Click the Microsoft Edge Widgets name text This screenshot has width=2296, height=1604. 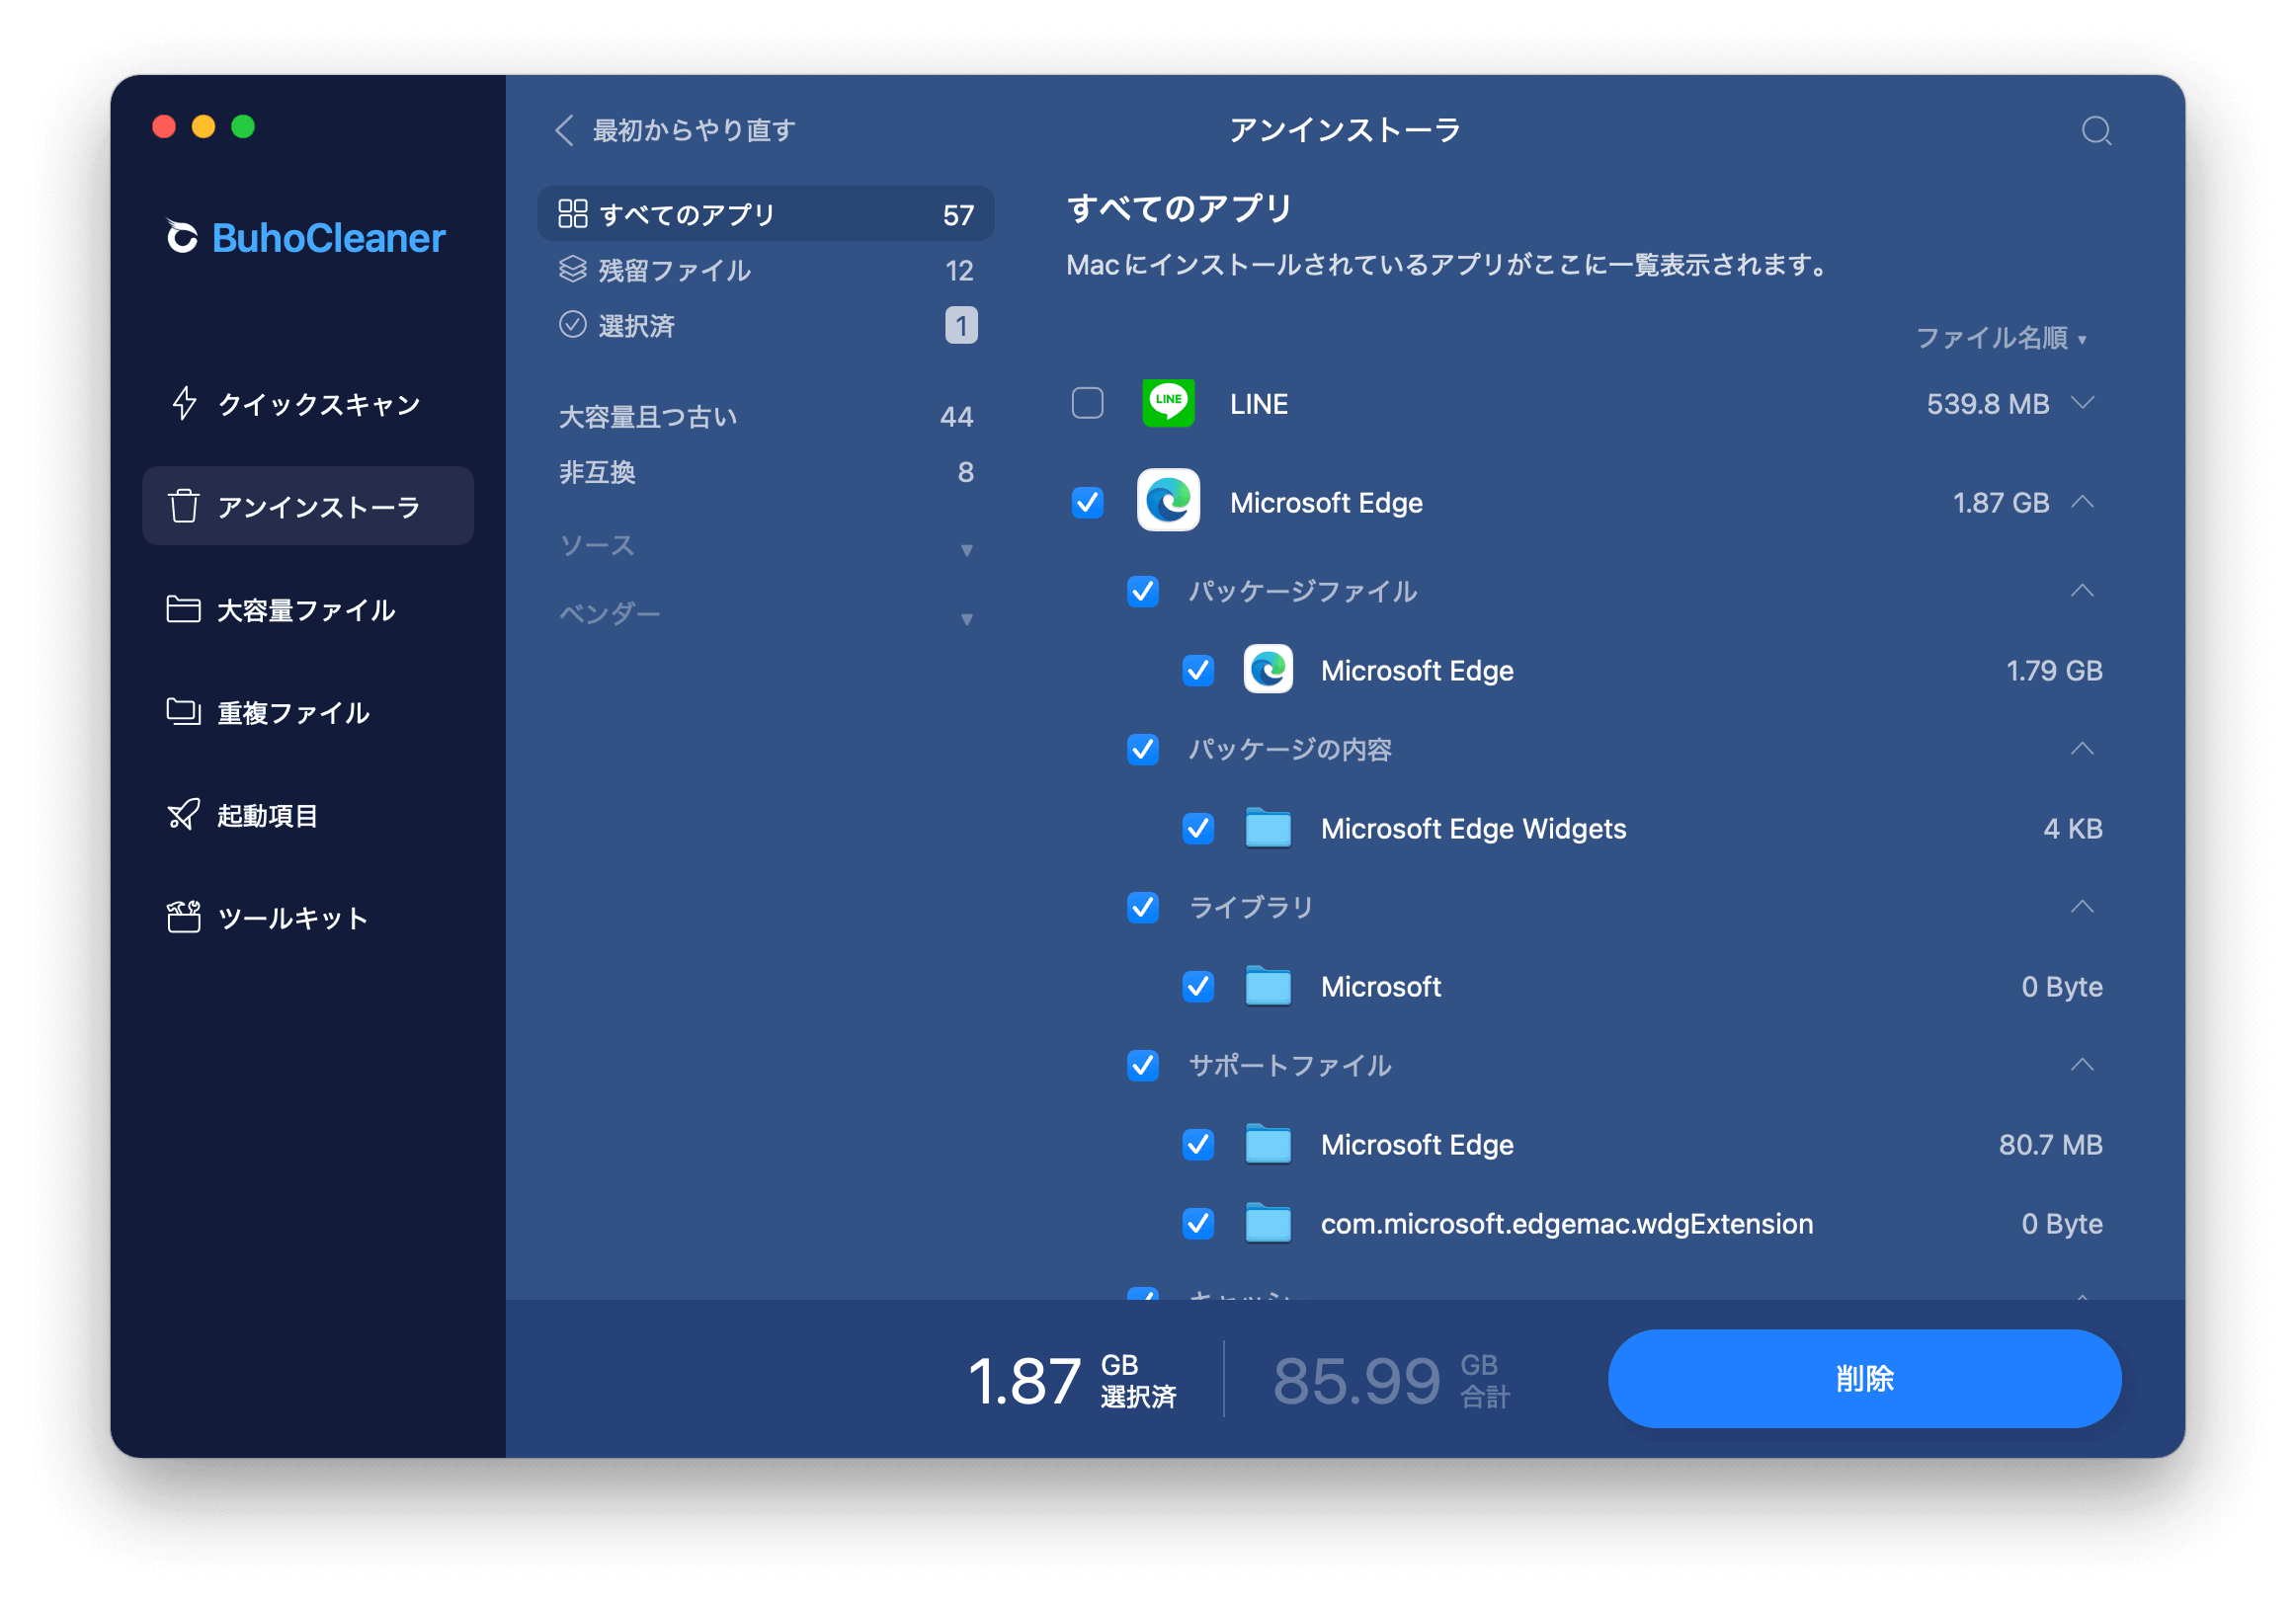click(x=1473, y=828)
